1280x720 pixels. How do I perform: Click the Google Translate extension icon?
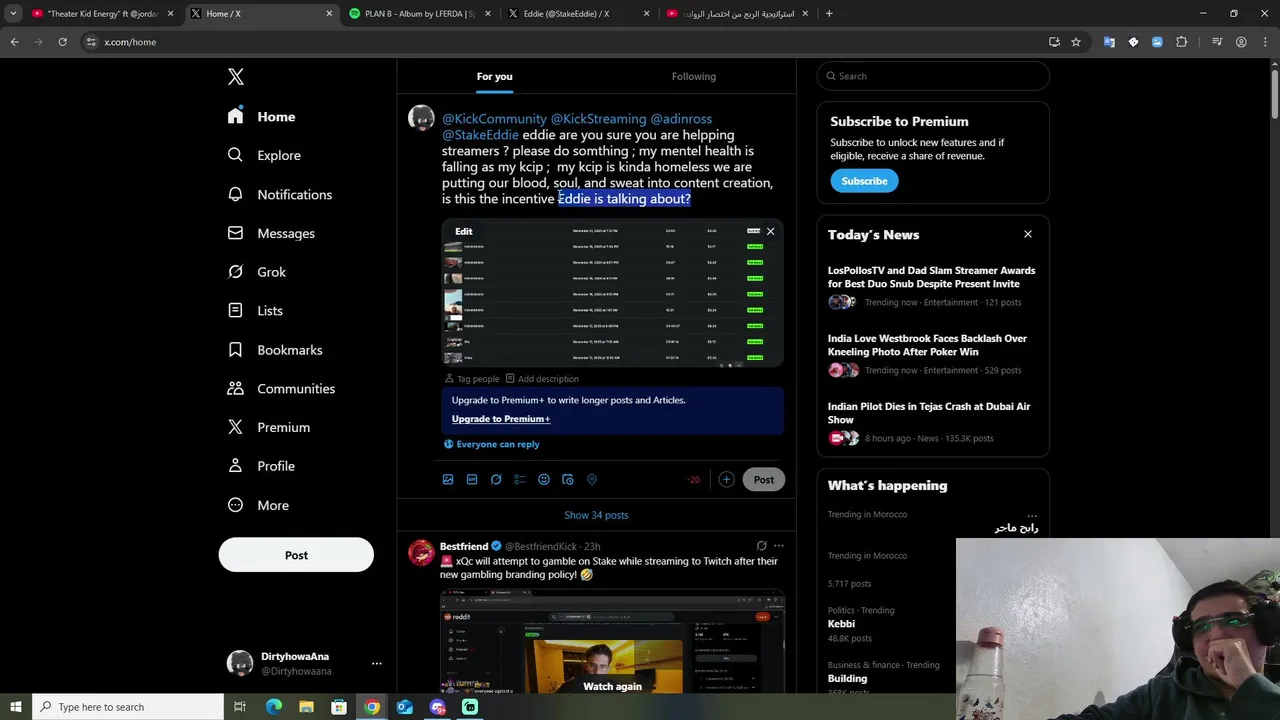pyautogui.click(x=1109, y=42)
